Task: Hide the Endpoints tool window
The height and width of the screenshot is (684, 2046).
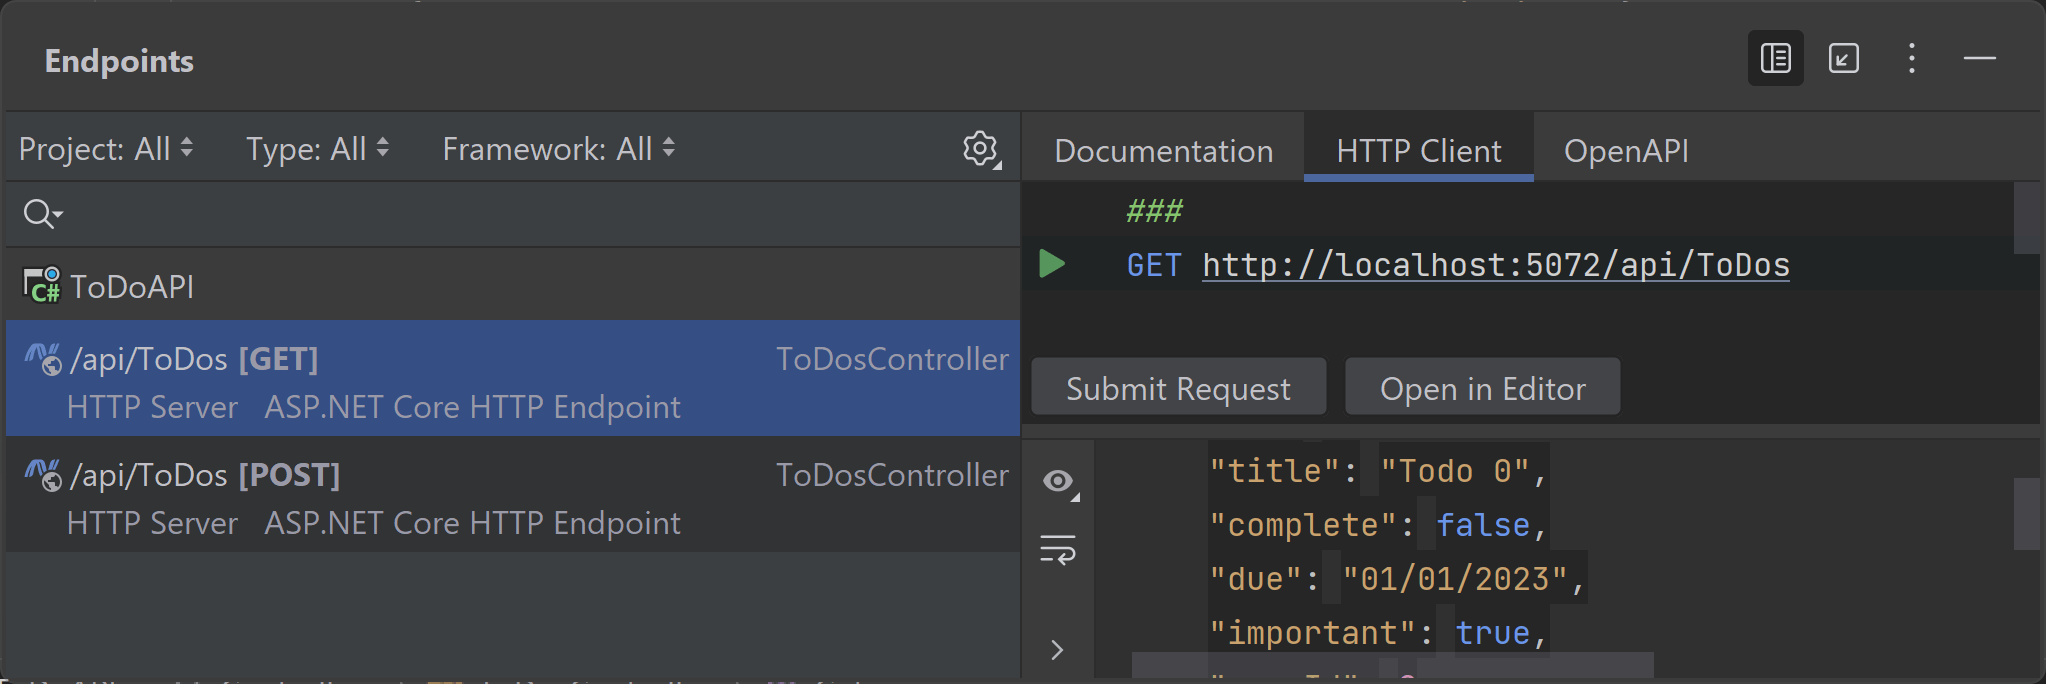Action: 1979,59
